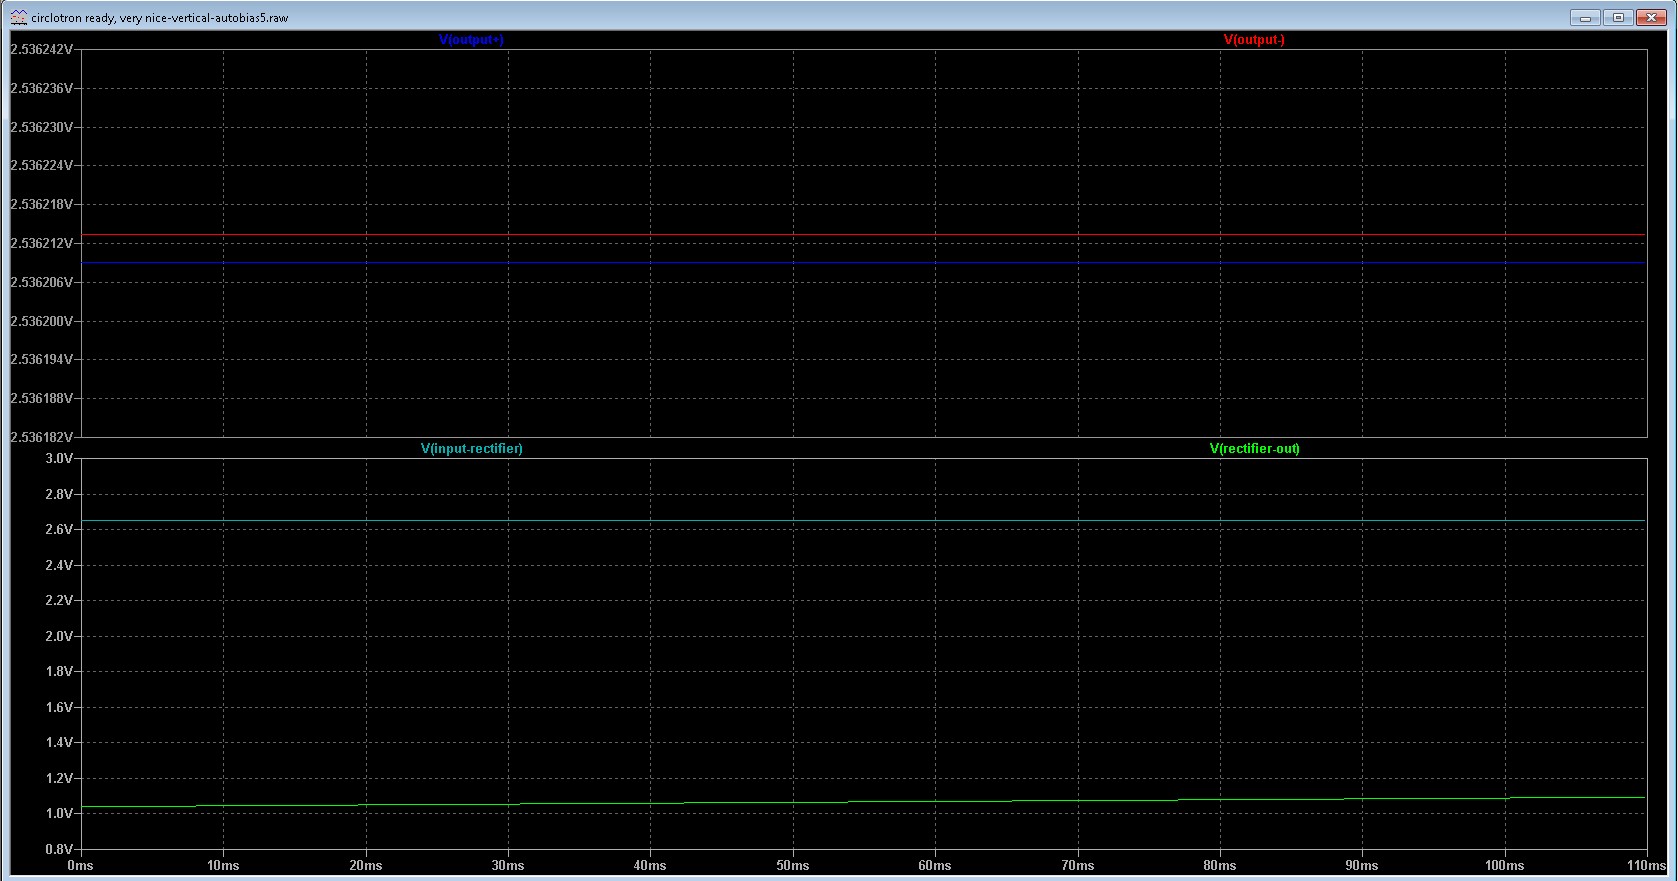Click the 2.0V axis label
The image size is (1678, 881).
[59, 636]
